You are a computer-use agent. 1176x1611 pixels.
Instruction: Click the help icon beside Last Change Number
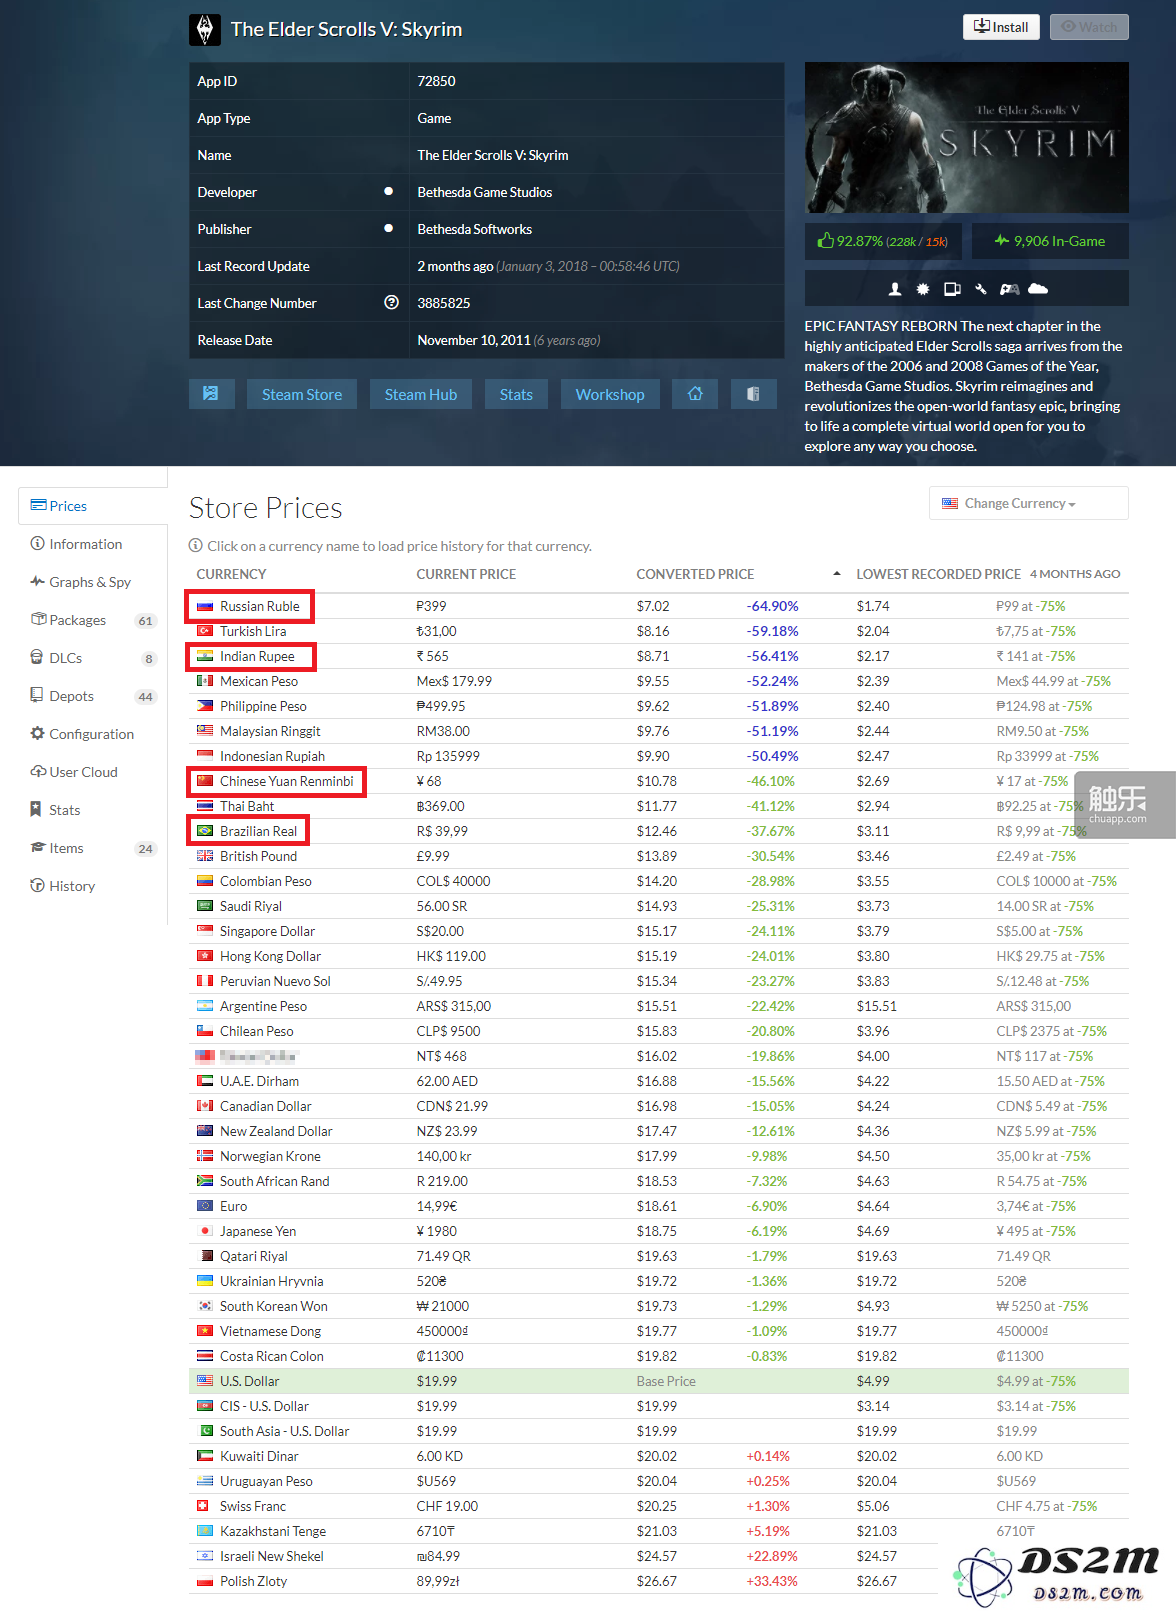coord(391,303)
